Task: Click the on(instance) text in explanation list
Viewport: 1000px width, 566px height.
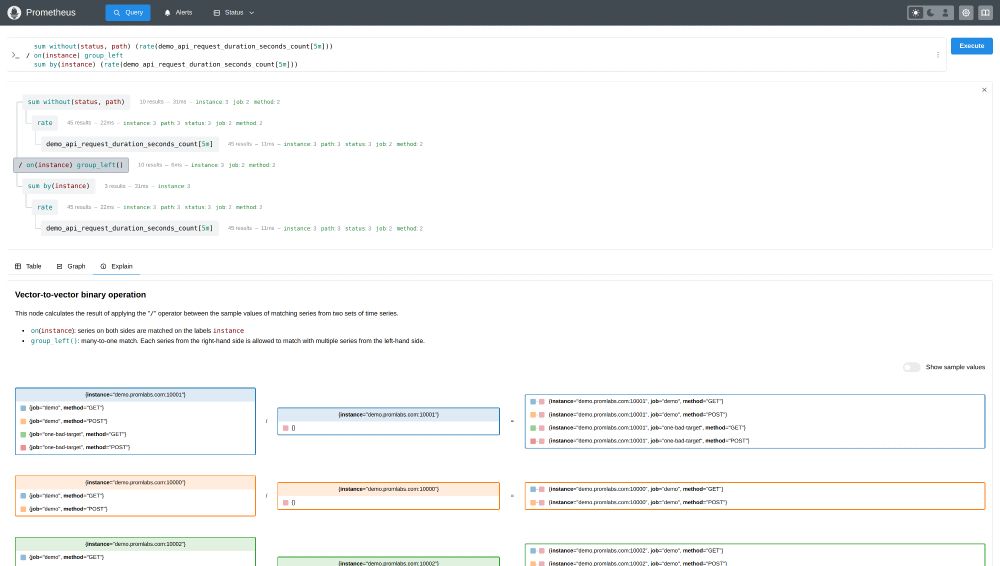Action: coord(52,331)
